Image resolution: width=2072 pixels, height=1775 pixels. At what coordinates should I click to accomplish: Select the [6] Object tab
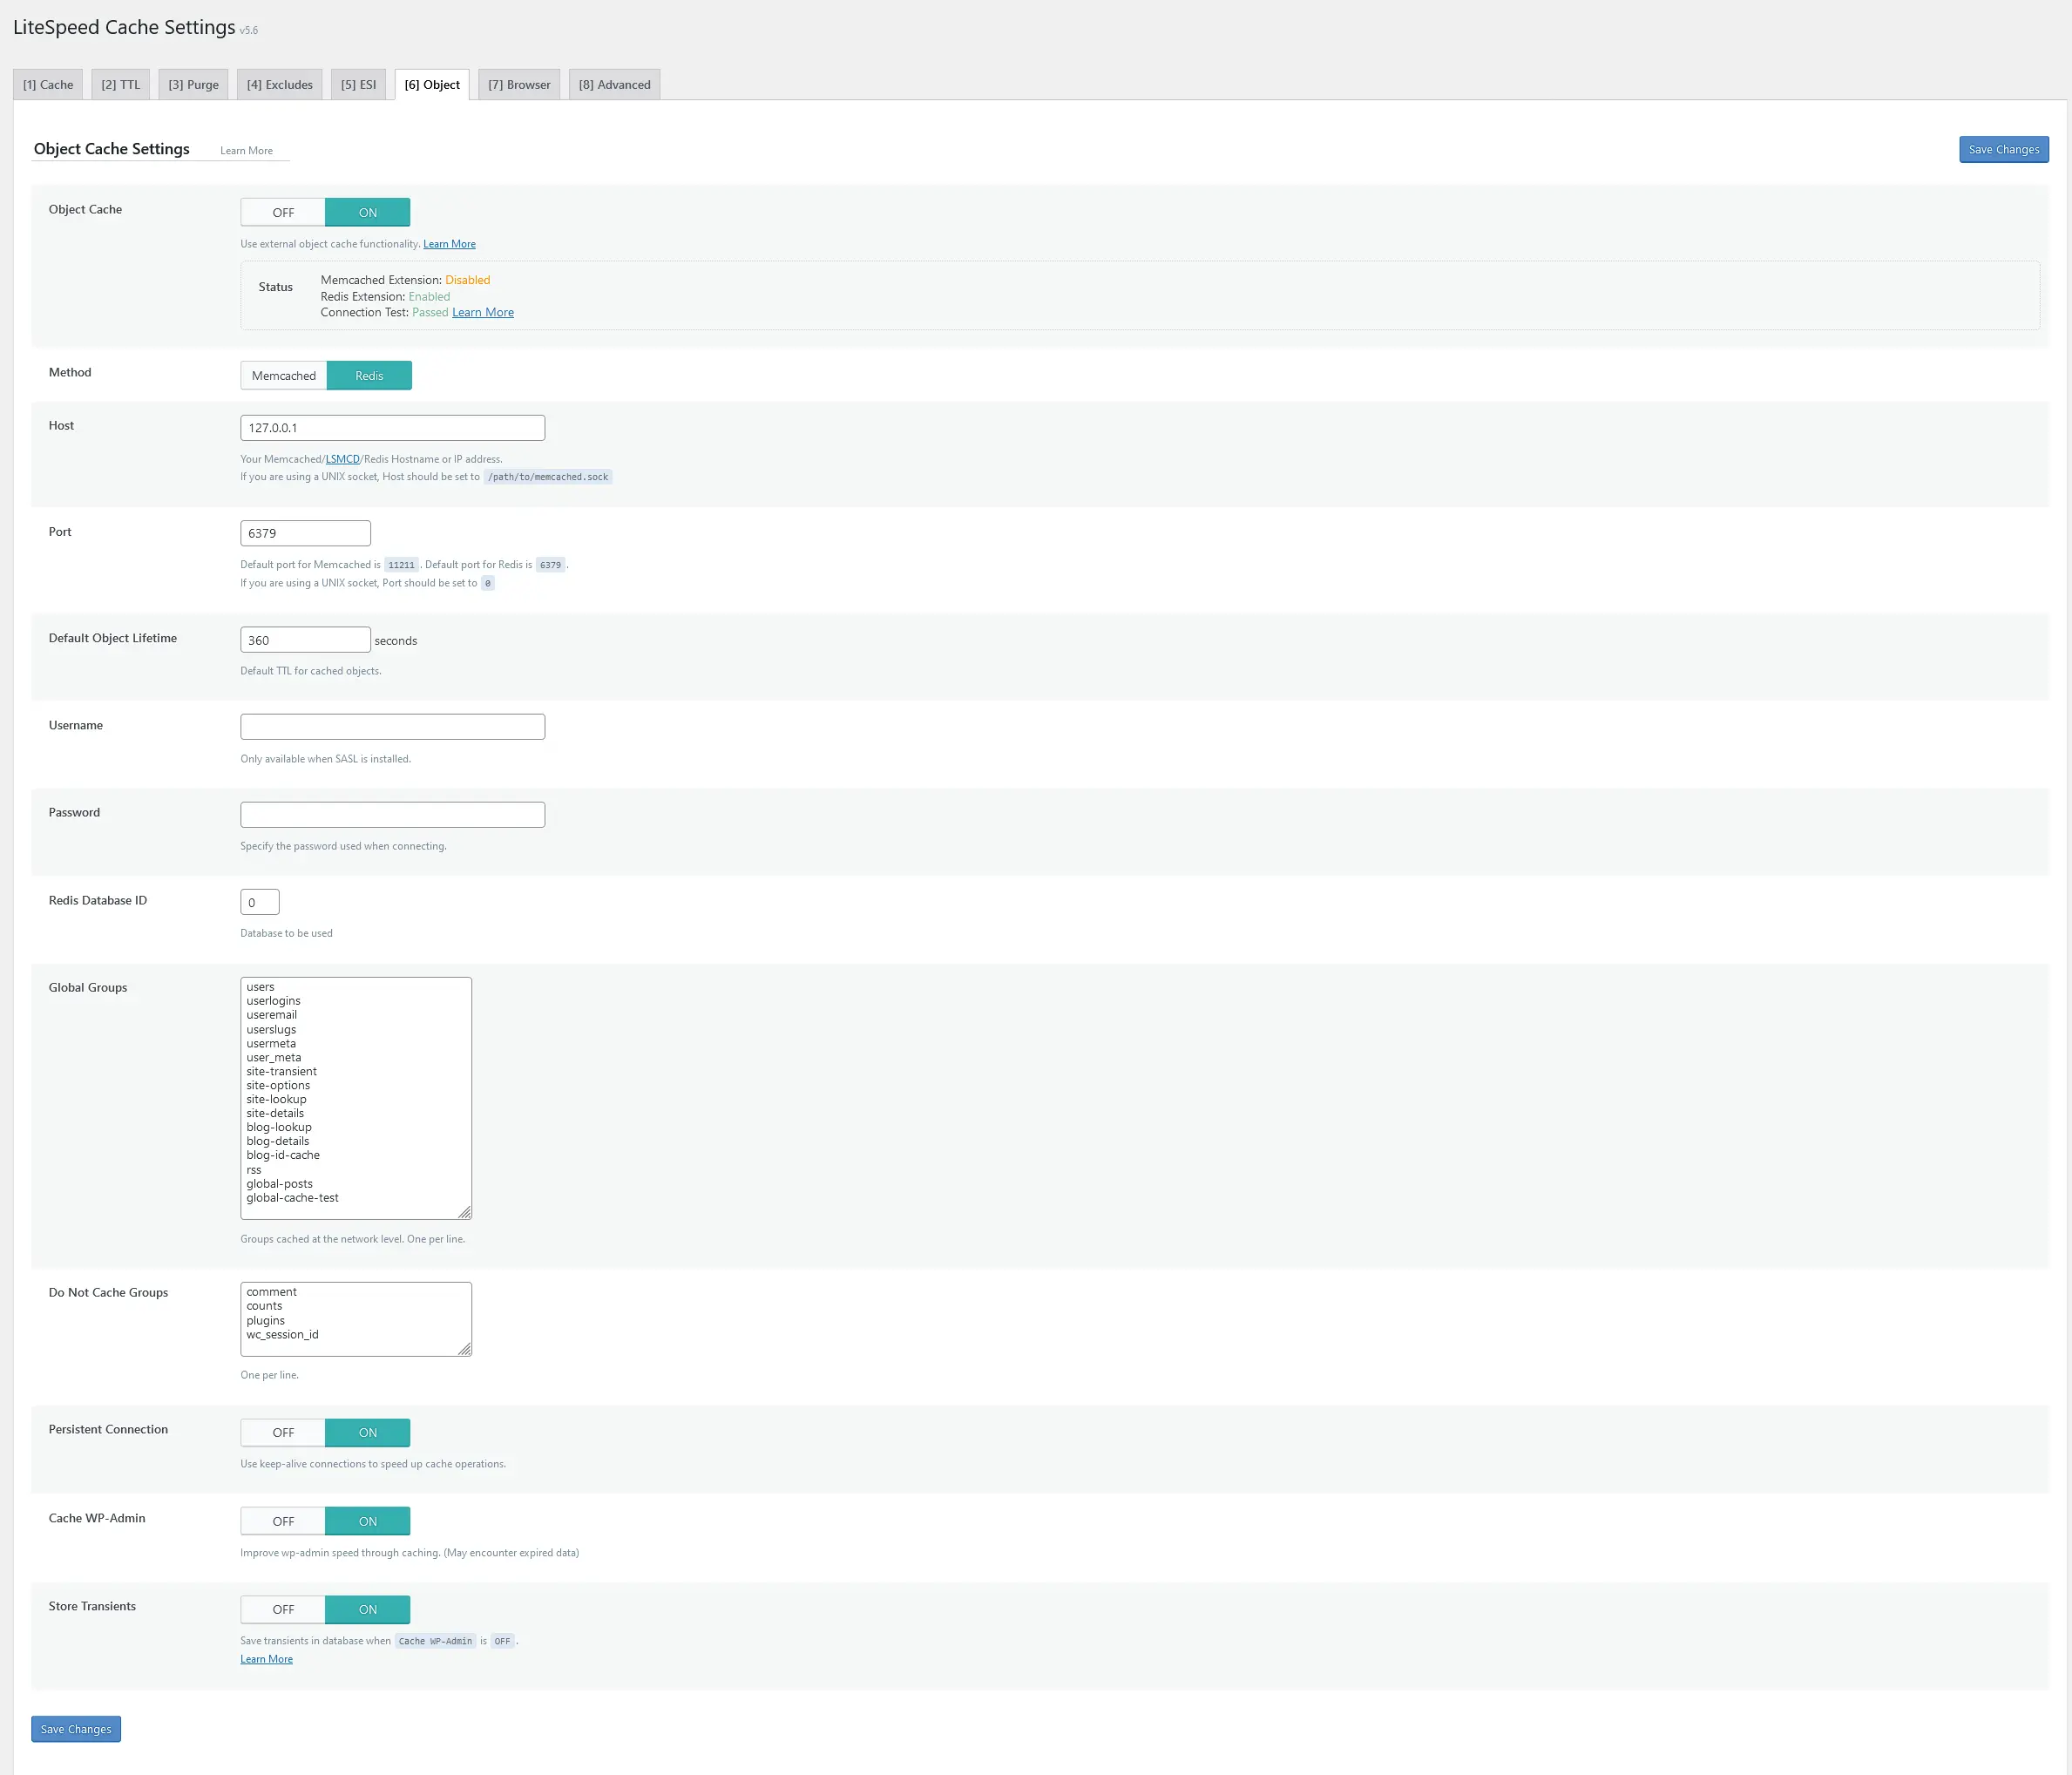click(x=432, y=84)
